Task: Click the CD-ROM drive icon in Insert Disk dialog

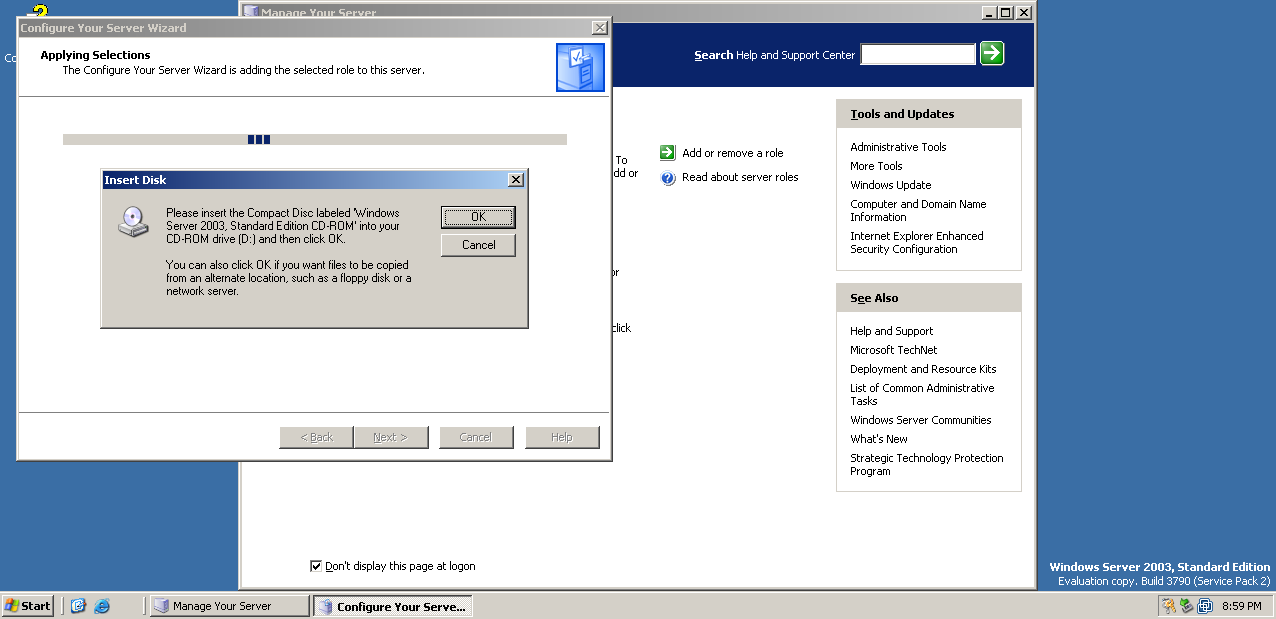Action: 133,222
